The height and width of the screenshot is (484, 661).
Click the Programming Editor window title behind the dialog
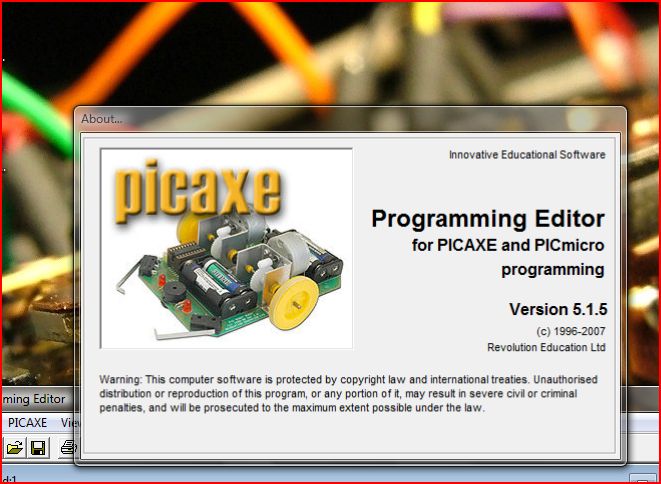(x=34, y=399)
